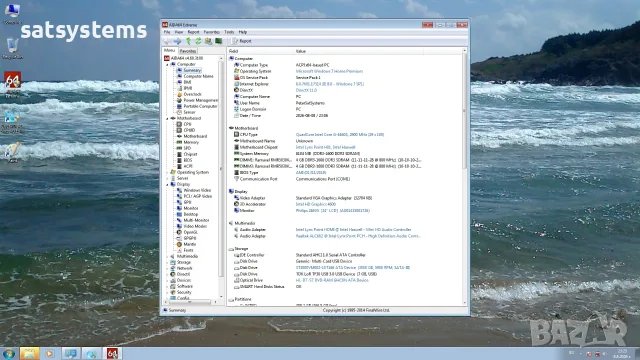Viewport: 640px width, 360px height.
Task: Click the Microsoft Windows 7 Home Premium link
Action: 329,71
